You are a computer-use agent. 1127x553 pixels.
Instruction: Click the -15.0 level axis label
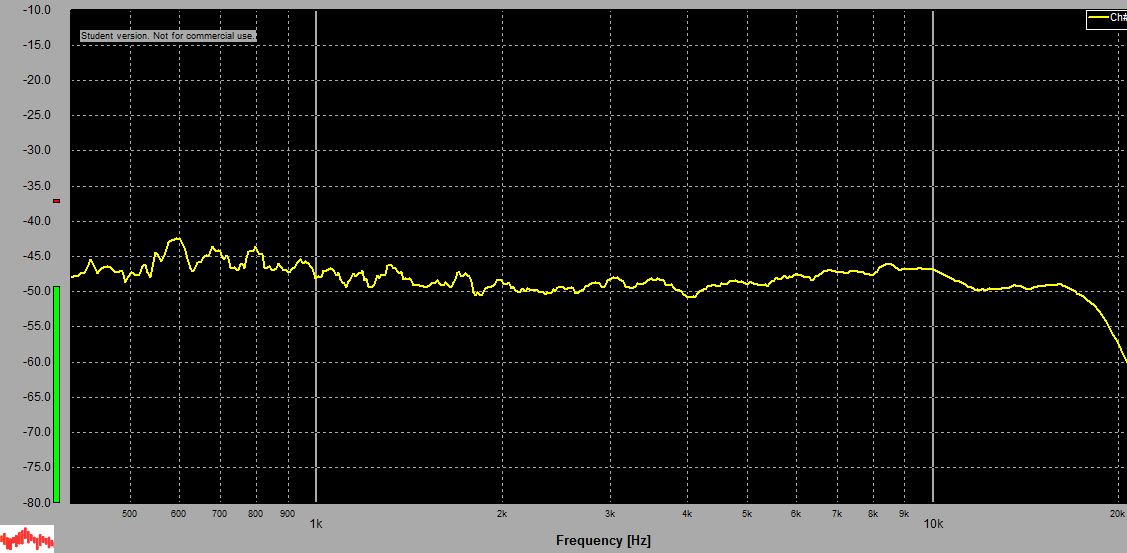[x=37, y=45]
